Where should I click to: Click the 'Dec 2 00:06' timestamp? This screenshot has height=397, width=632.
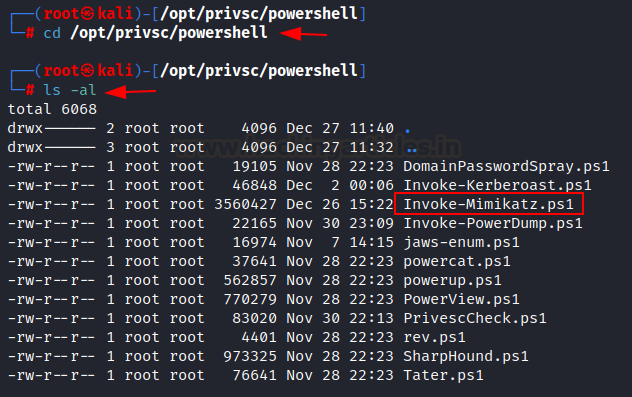(340, 185)
